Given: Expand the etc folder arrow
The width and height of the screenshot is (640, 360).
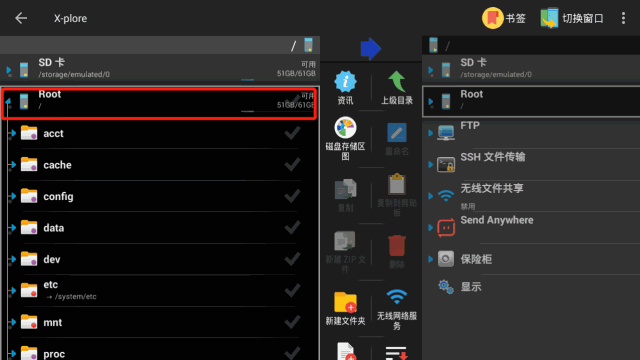Looking at the screenshot, I should (13, 290).
